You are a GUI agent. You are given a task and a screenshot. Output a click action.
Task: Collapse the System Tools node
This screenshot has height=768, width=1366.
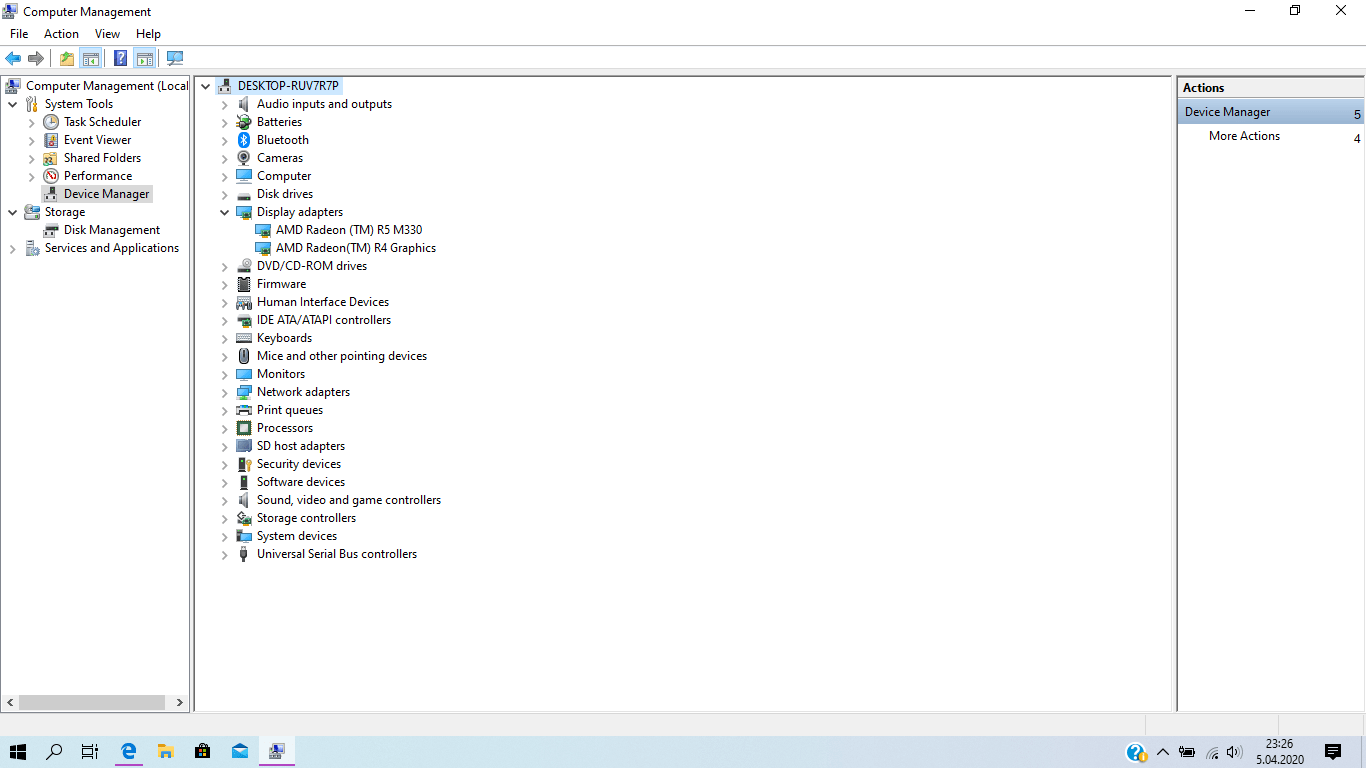[13, 104]
